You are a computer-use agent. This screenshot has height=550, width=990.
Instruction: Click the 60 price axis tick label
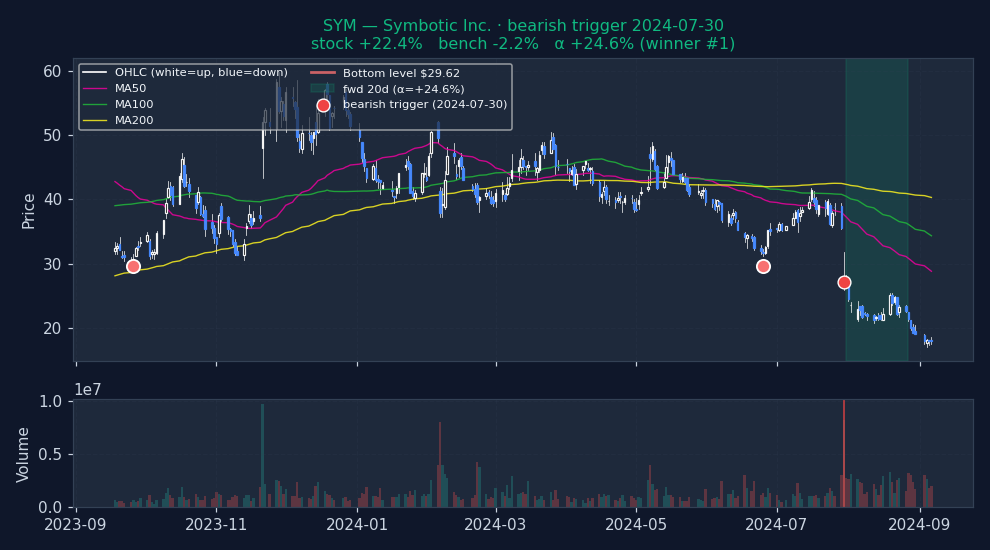coord(52,71)
